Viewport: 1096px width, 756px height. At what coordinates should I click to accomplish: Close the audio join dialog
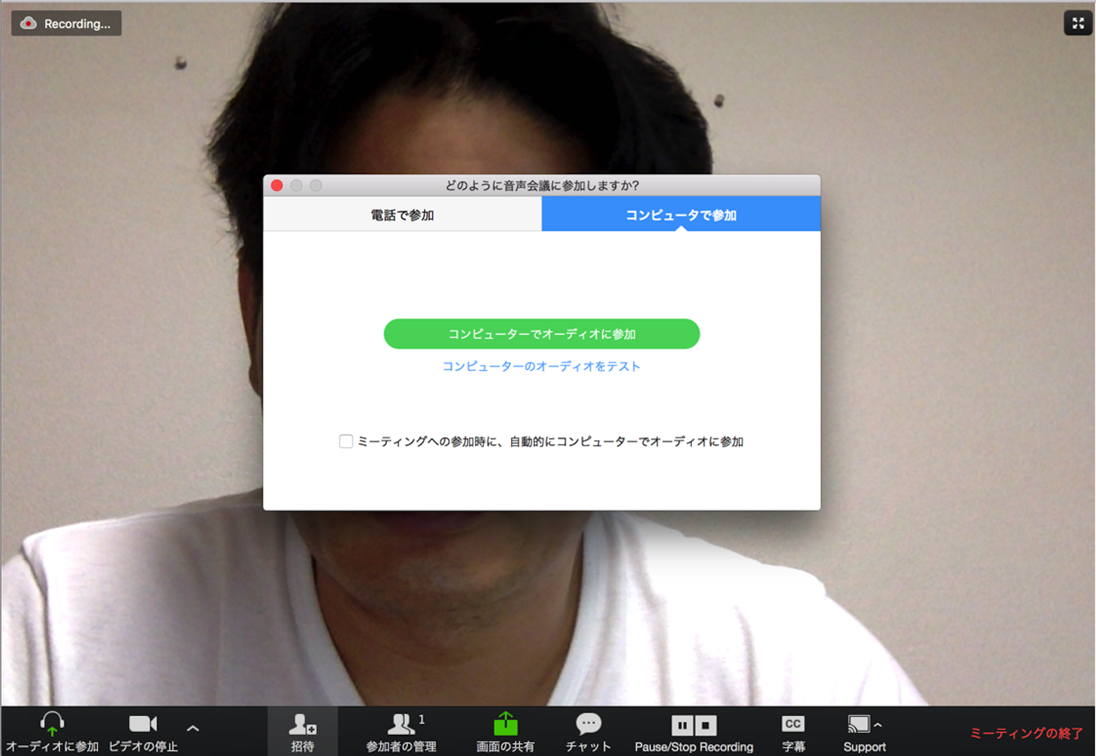pos(277,185)
